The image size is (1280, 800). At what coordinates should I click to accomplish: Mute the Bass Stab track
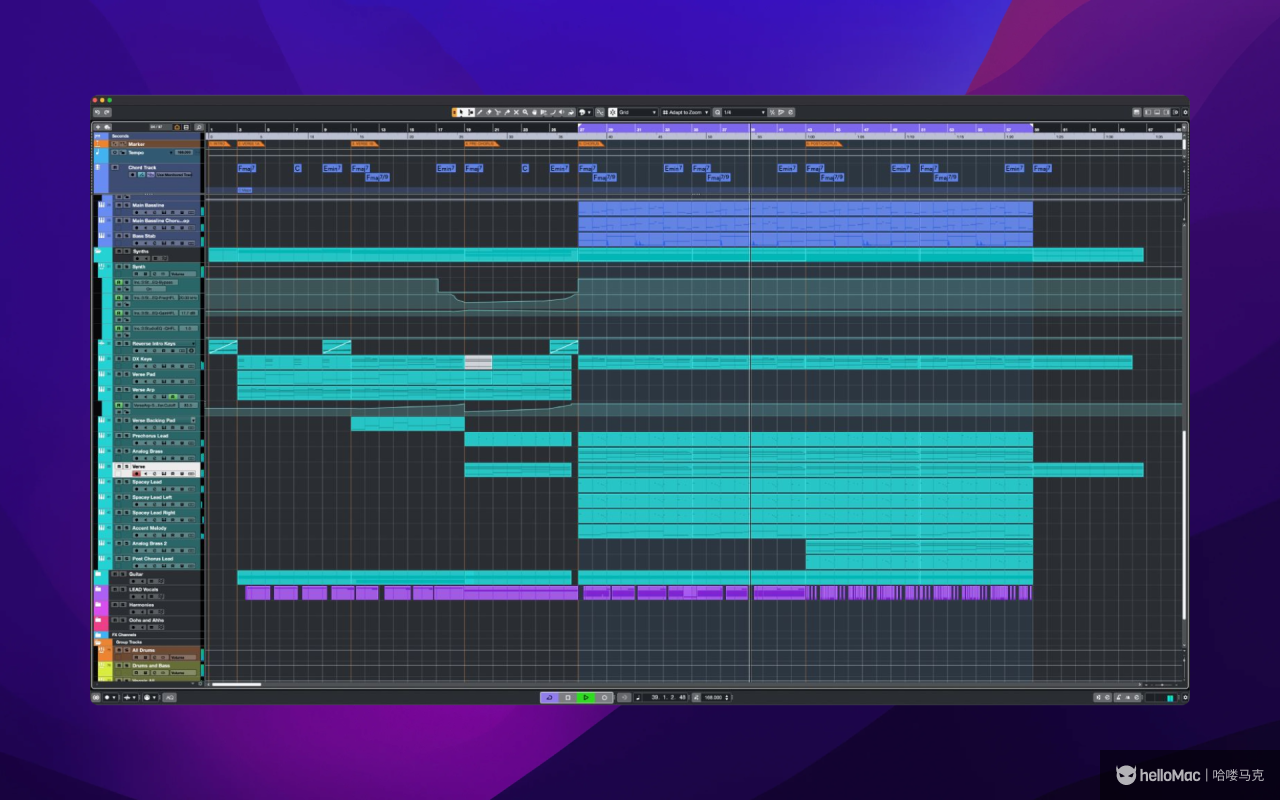119,236
